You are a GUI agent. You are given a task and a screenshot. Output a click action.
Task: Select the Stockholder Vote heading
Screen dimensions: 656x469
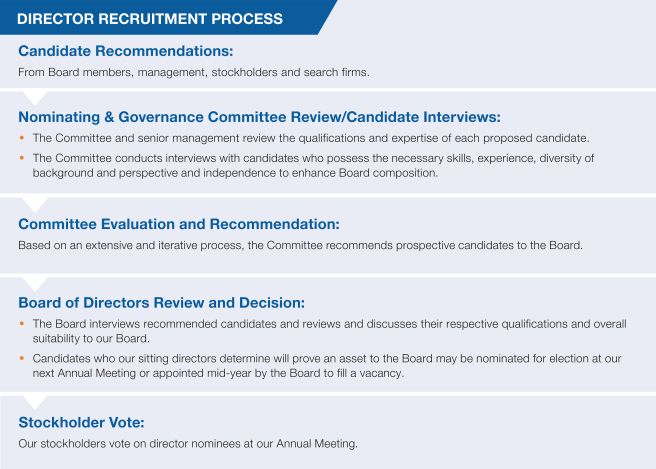pyautogui.click(x=82, y=422)
